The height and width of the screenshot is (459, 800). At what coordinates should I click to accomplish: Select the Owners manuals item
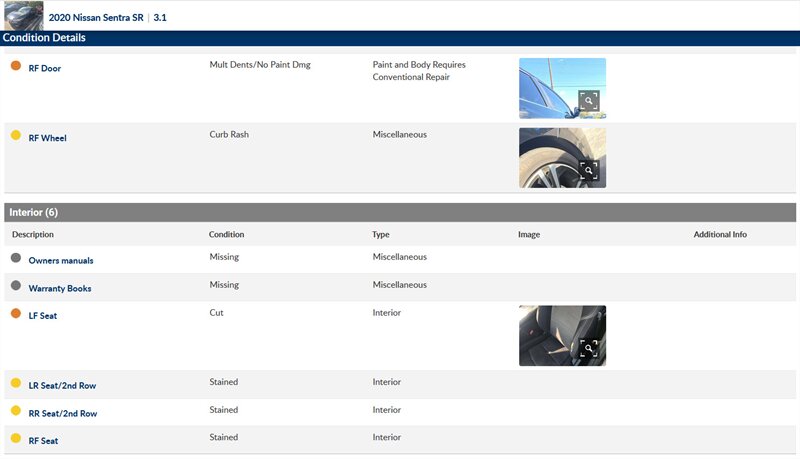61,260
